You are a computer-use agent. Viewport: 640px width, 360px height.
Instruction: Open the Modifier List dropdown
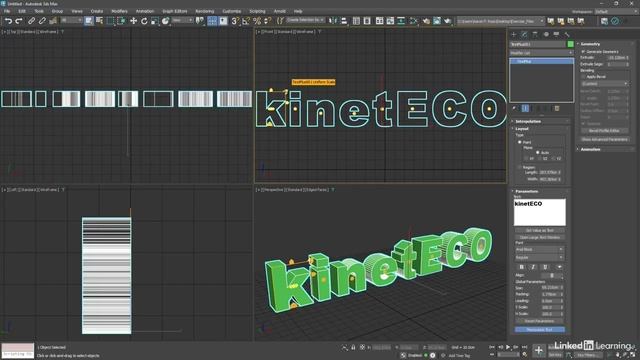pyautogui.click(x=541, y=53)
